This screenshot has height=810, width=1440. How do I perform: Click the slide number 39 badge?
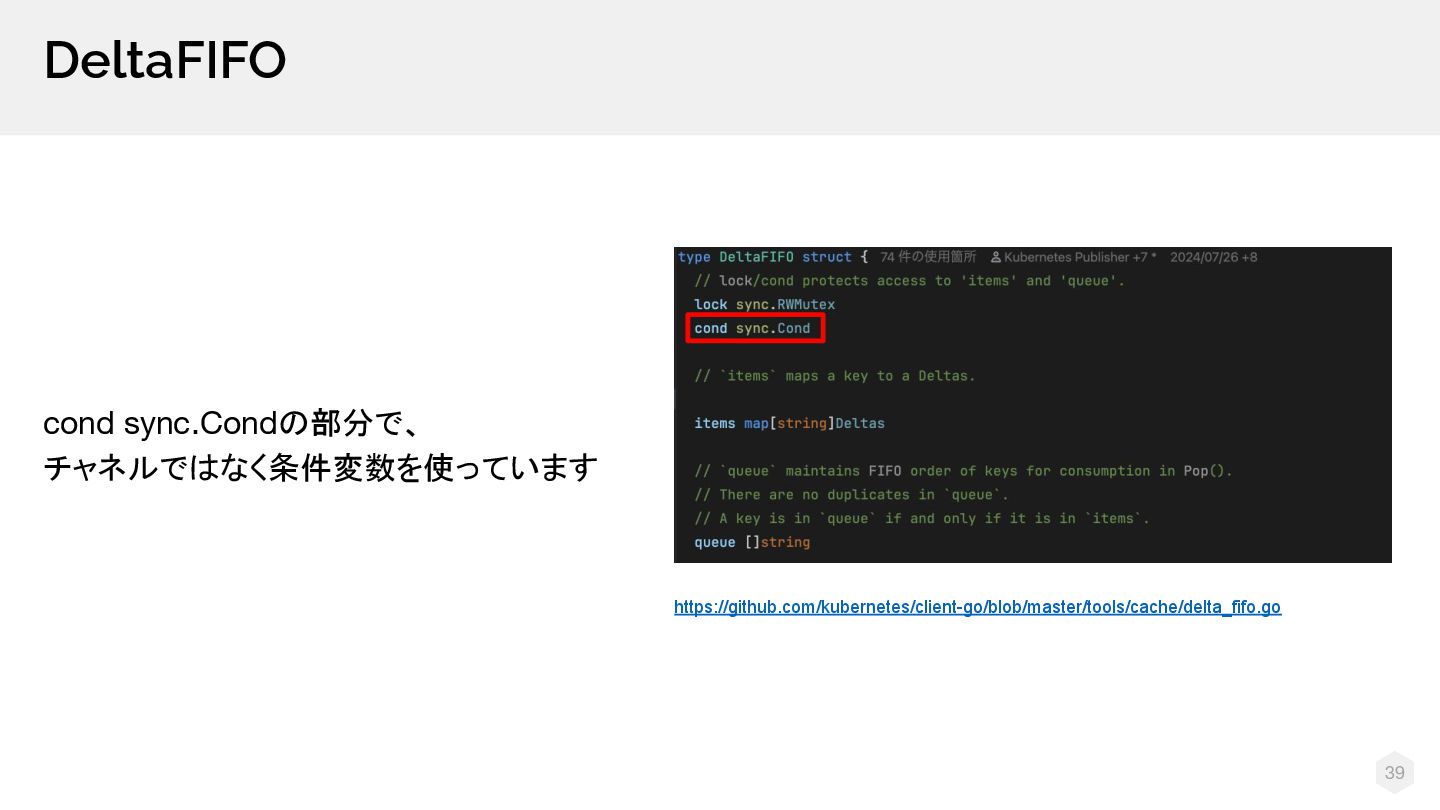[x=1394, y=772]
